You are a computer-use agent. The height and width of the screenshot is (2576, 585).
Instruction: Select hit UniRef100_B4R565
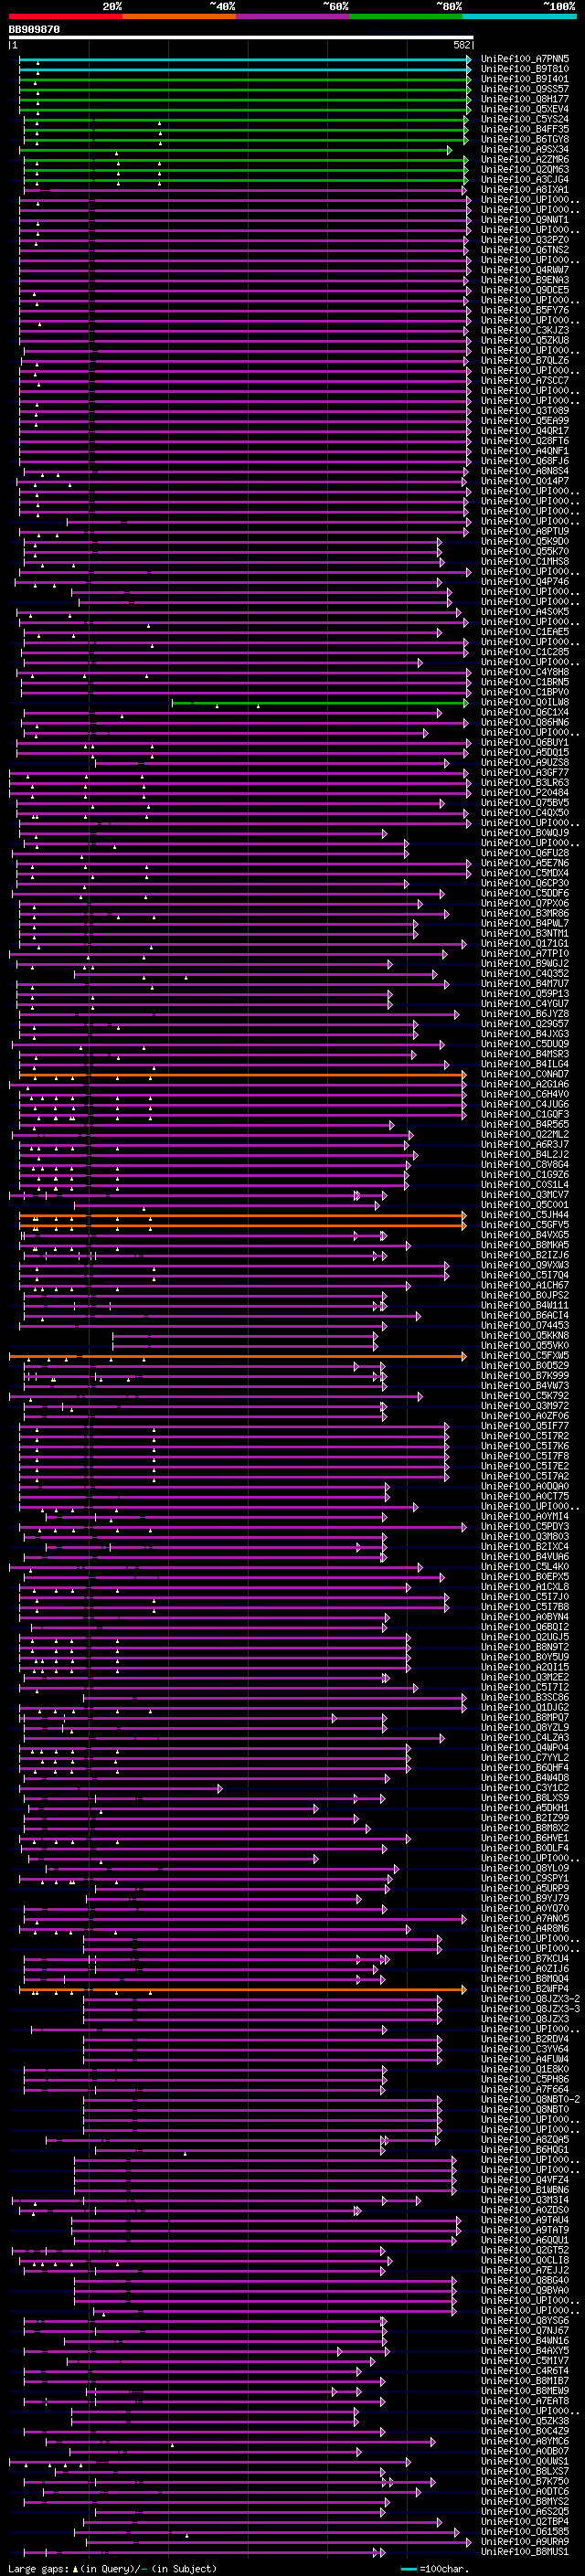tap(525, 1124)
